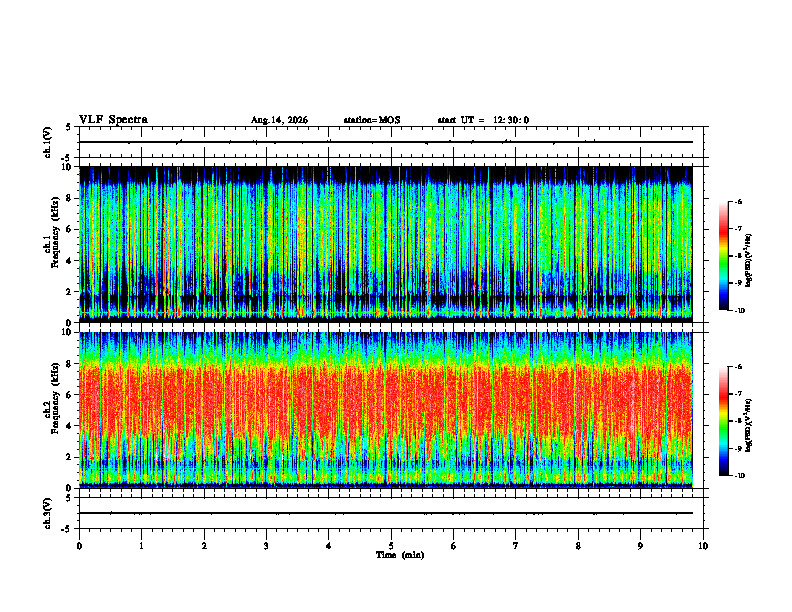Click time axis tick label "2"
Image resolution: width=792 pixels, height=612 pixels.
204,546
